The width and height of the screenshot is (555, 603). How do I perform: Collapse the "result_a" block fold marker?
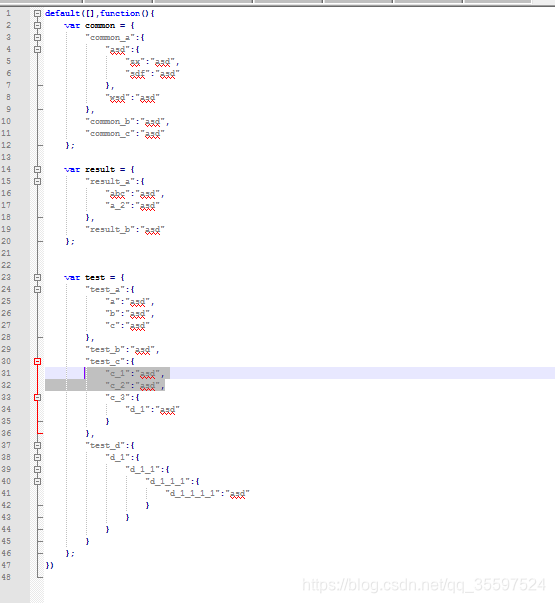pyautogui.click(x=37, y=181)
